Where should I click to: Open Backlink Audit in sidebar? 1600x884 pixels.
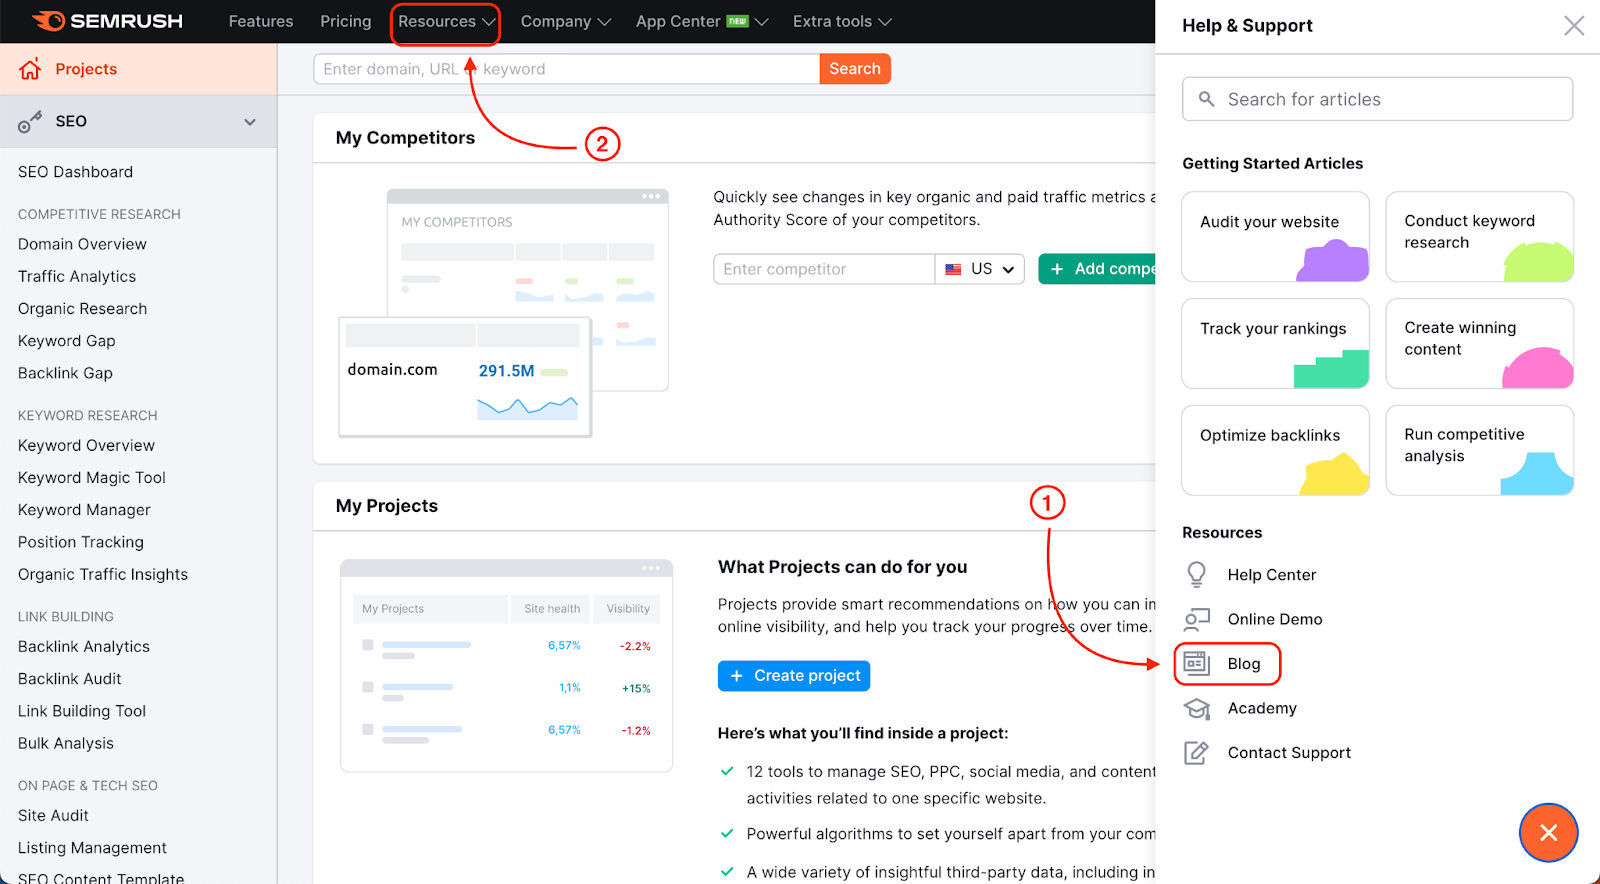[x=69, y=679]
